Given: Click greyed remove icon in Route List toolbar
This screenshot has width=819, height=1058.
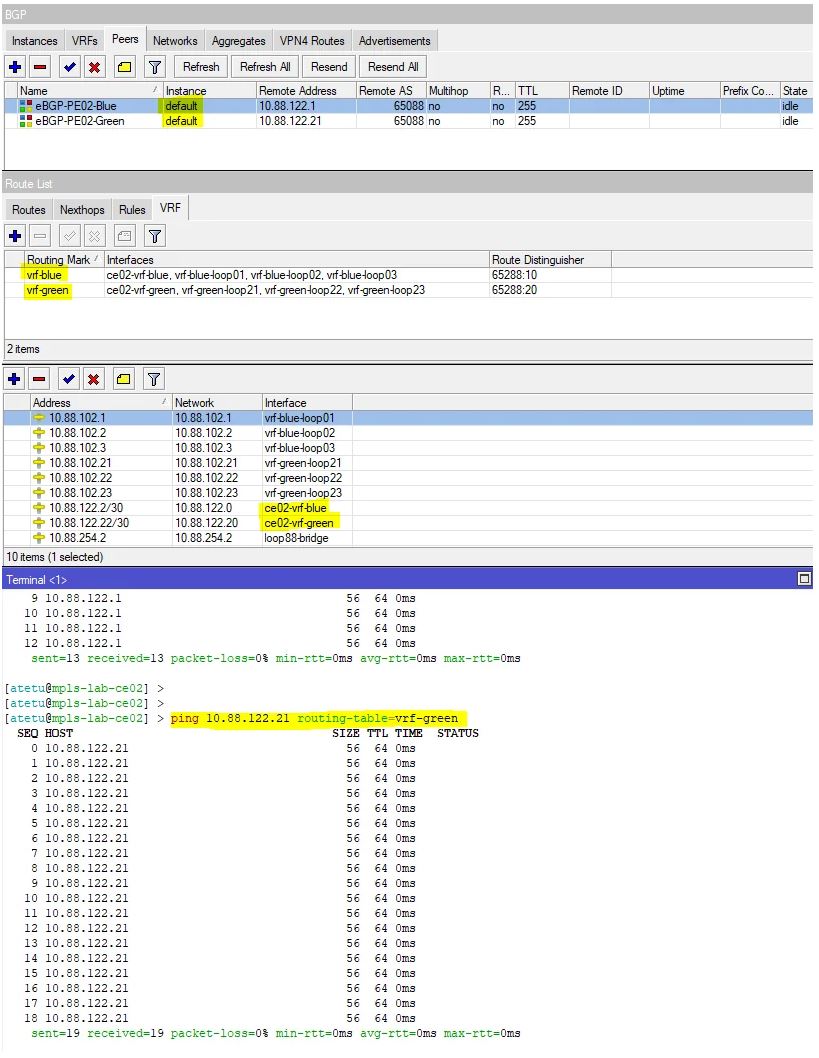Looking at the screenshot, I should [x=40, y=236].
